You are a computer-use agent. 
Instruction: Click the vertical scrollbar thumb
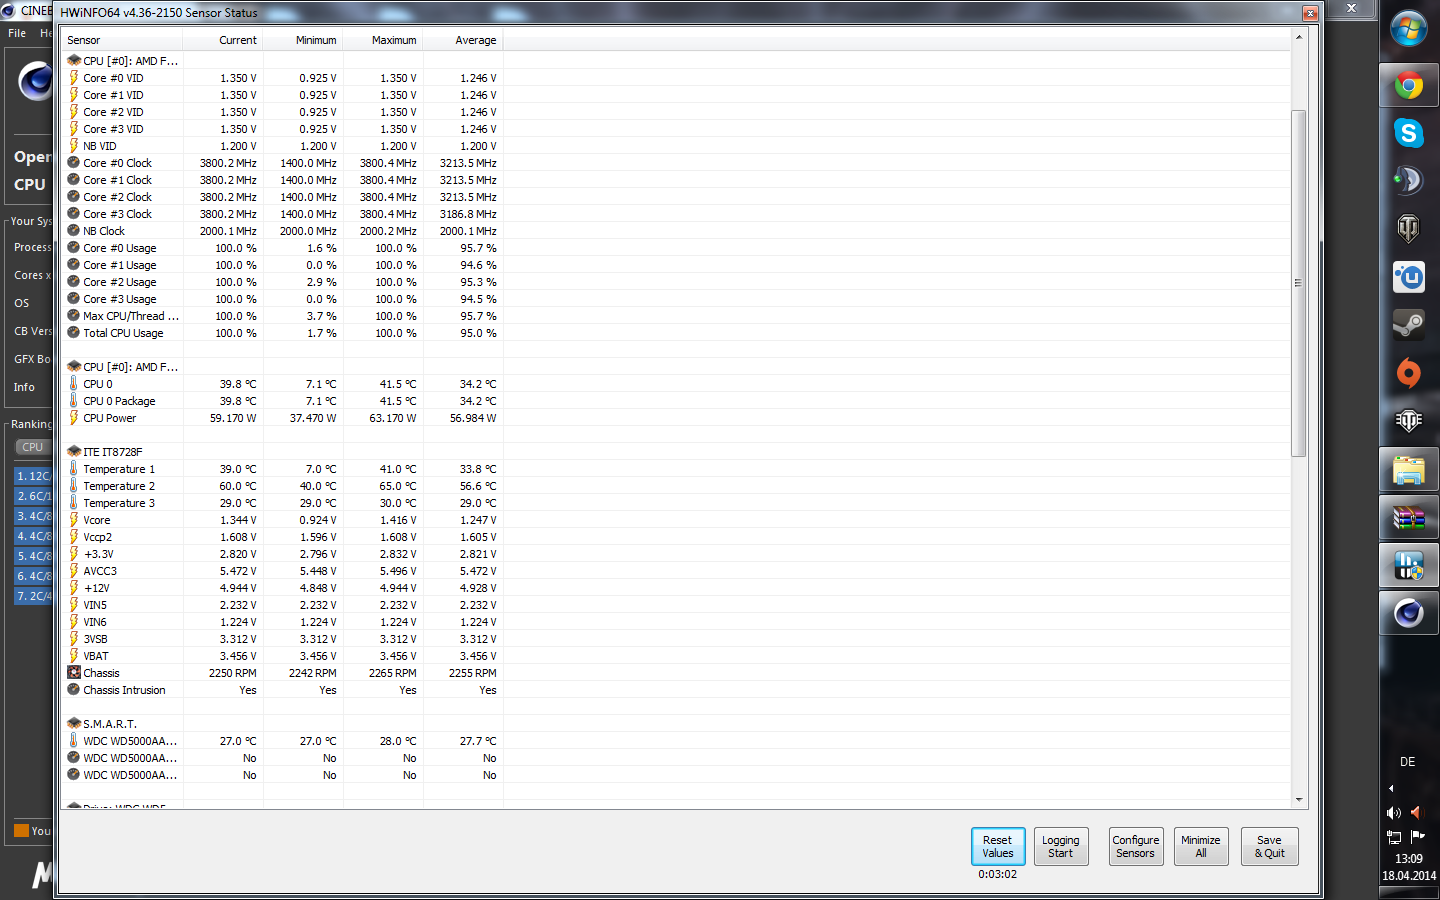[1299, 283]
